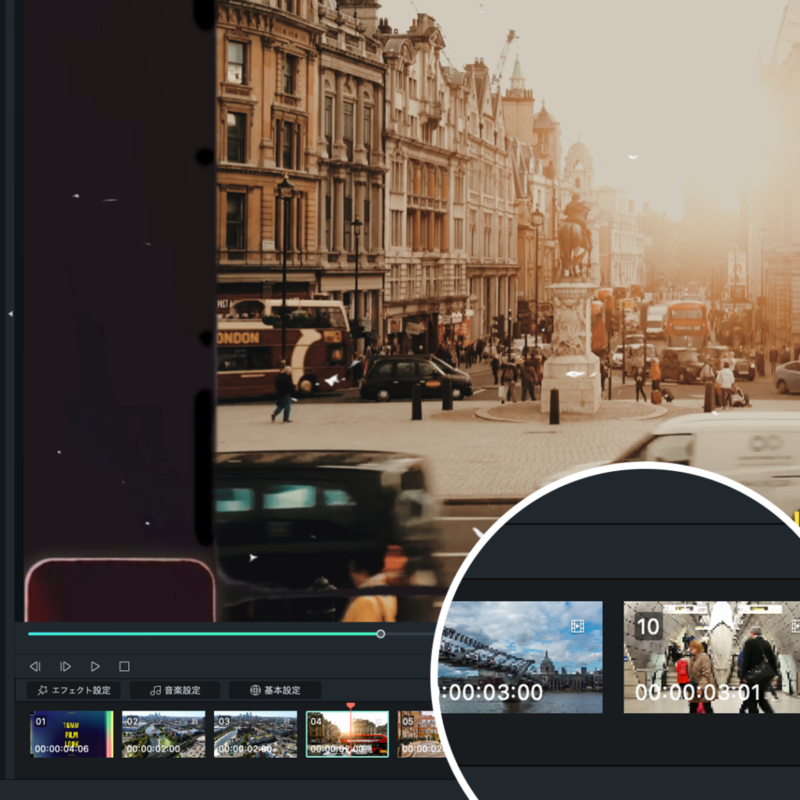Click the next frame button
Image resolution: width=800 pixels, height=800 pixels.
(x=65, y=666)
